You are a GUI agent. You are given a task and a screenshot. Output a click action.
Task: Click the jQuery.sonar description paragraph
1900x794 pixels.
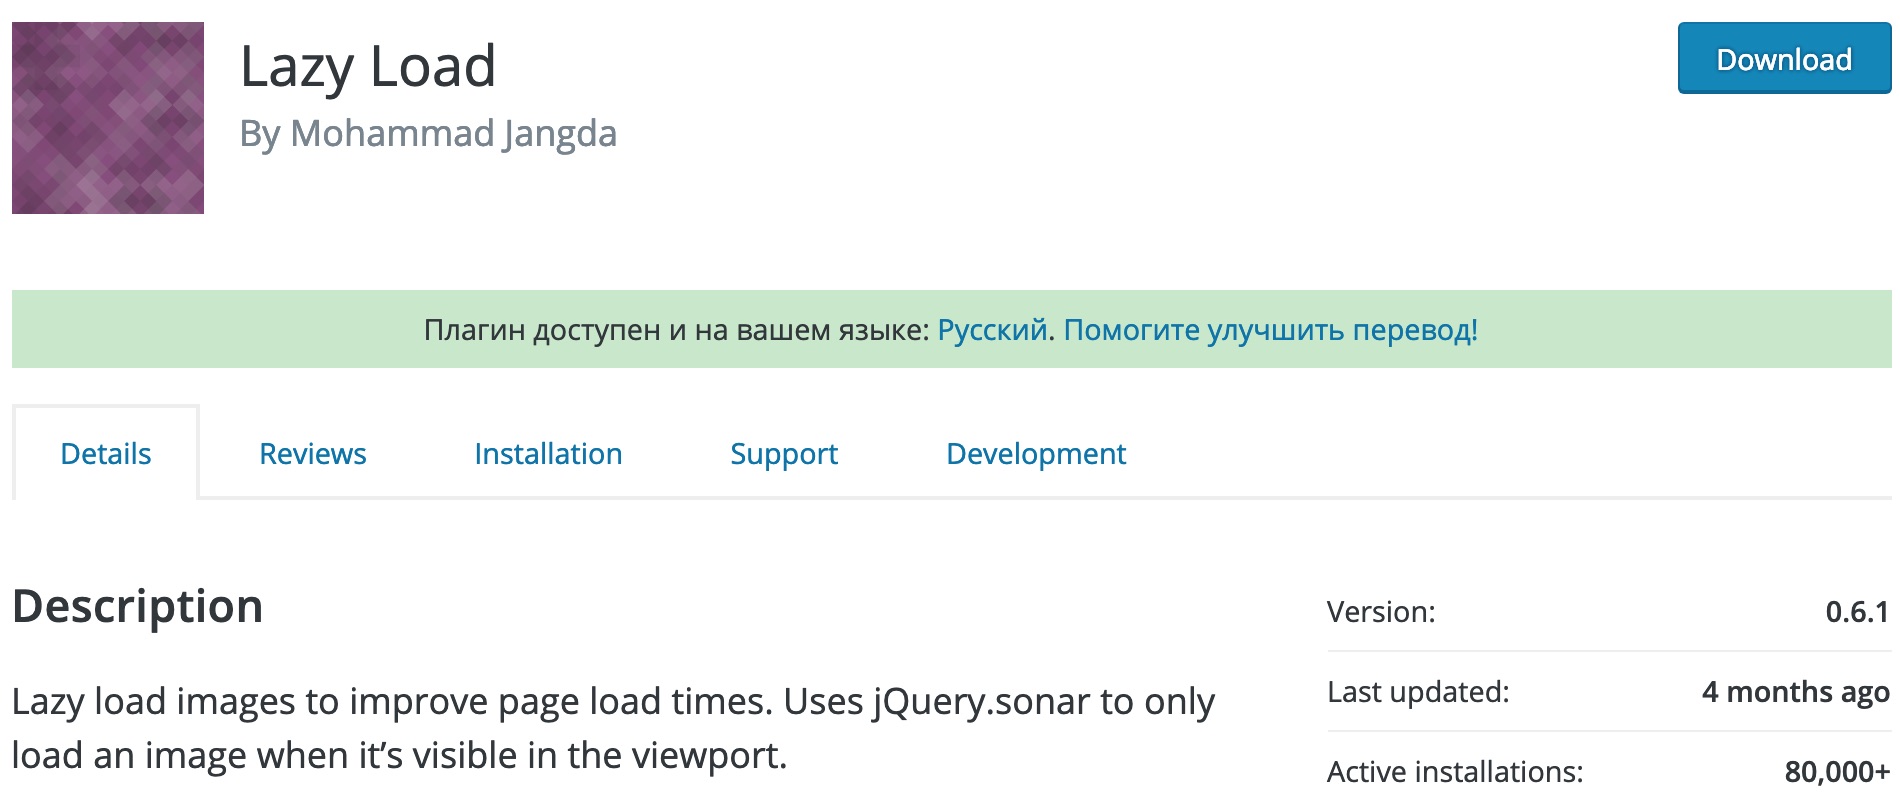coord(613,729)
